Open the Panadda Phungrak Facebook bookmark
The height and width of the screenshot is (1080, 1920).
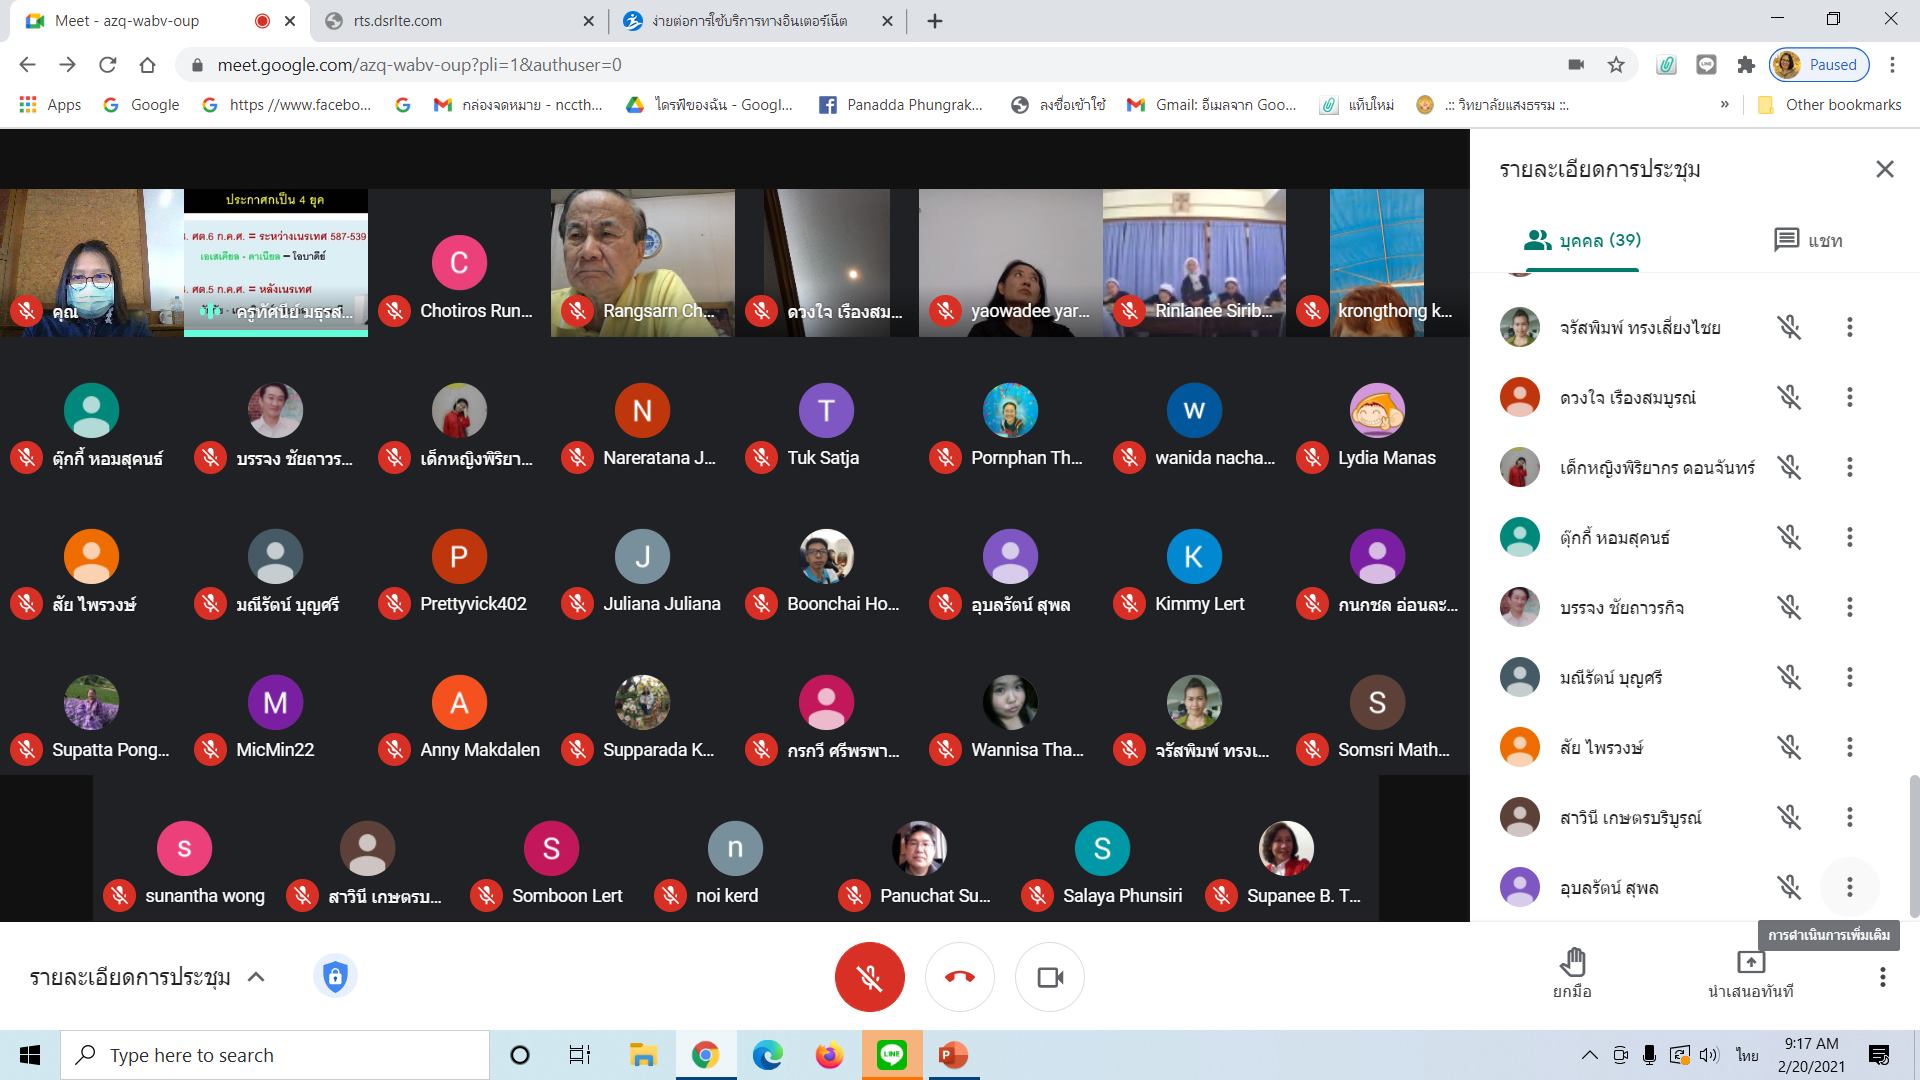(x=900, y=105)
